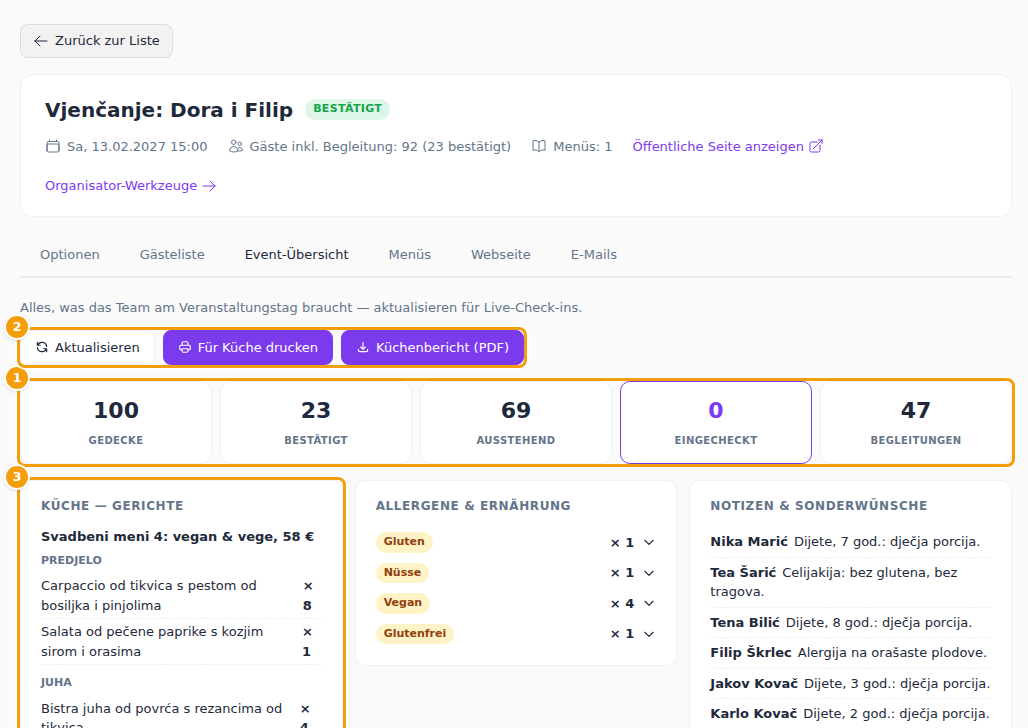Go back with Zurück zur Liste

[96, 41]
